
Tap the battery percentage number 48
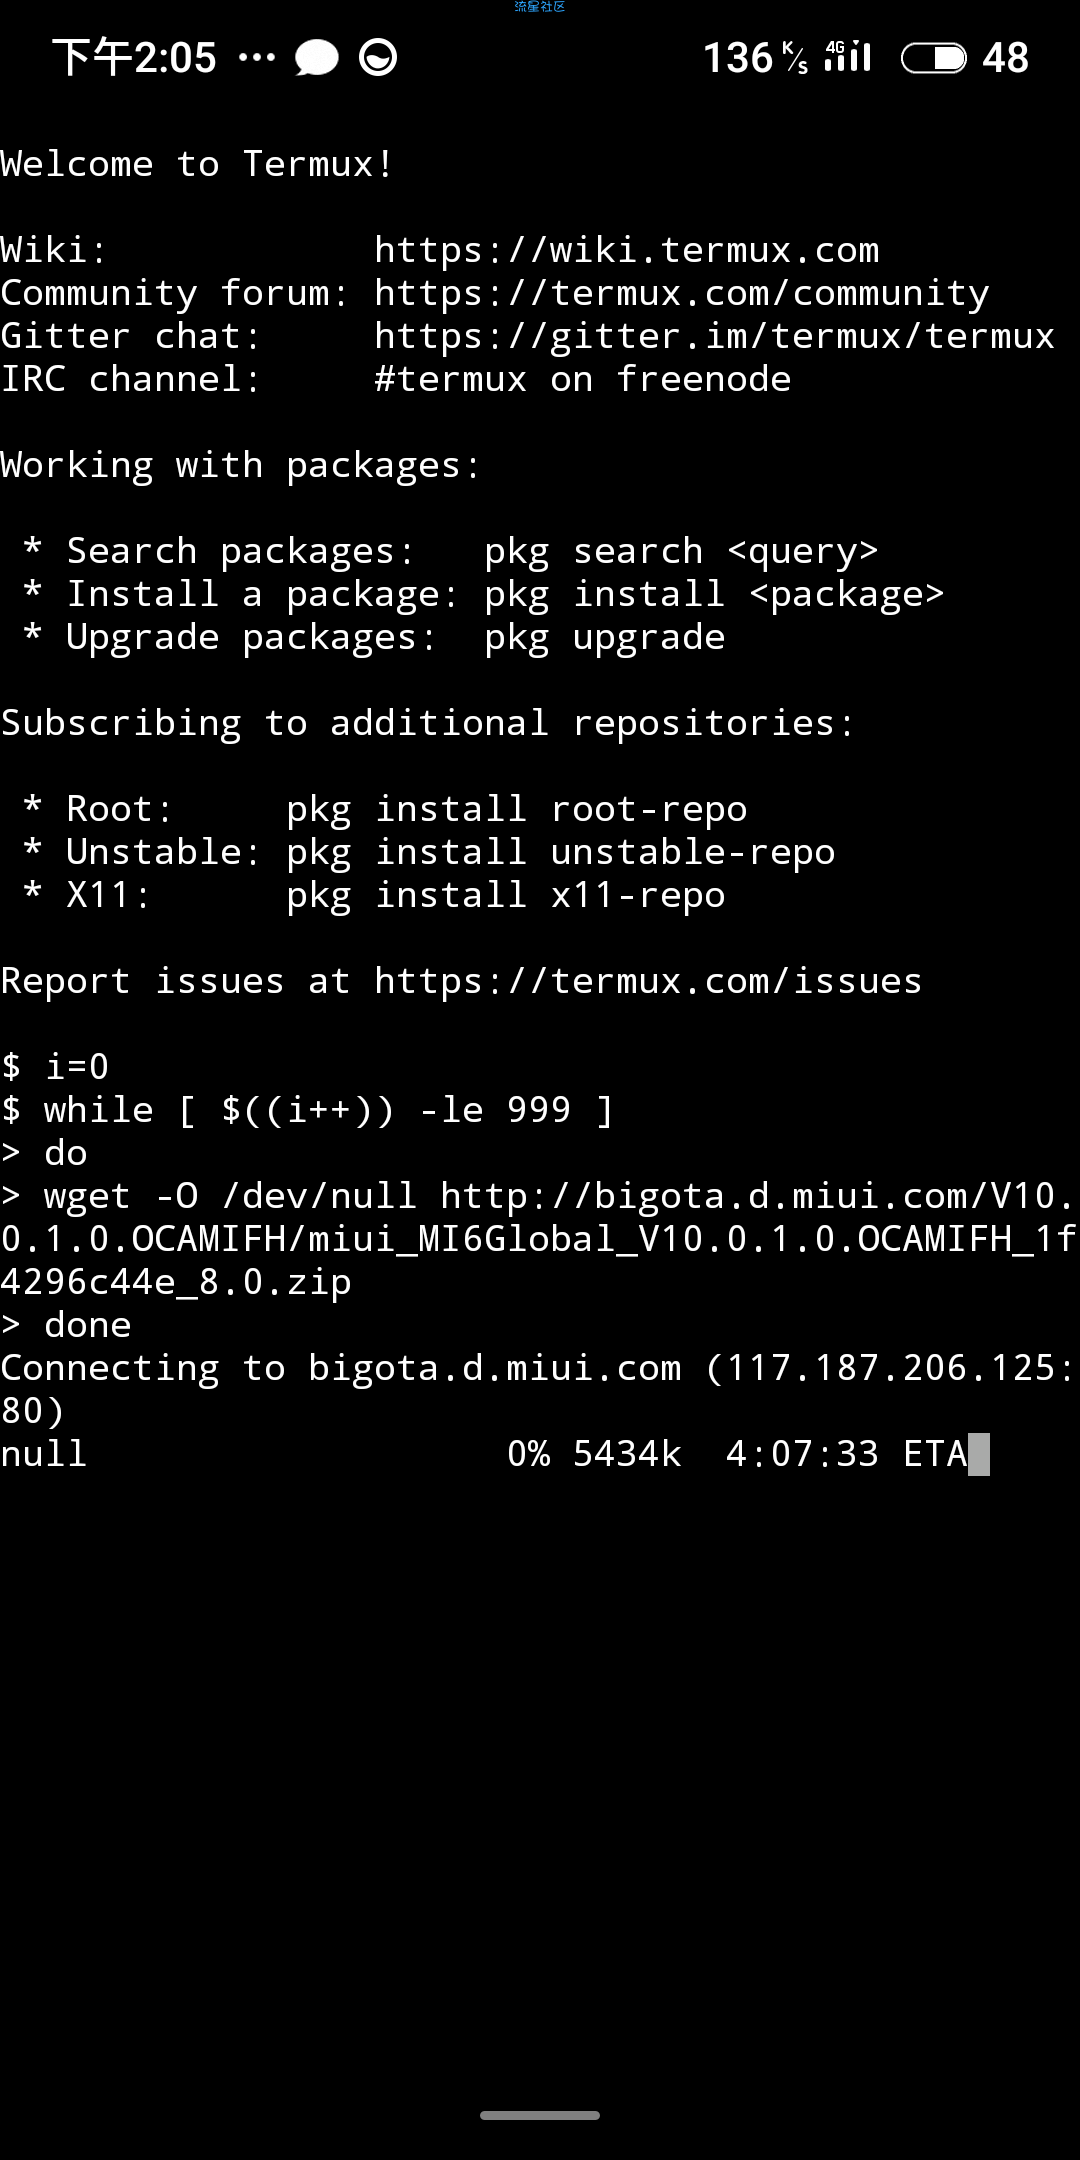pyautogui.click(x=1005, y=58)
